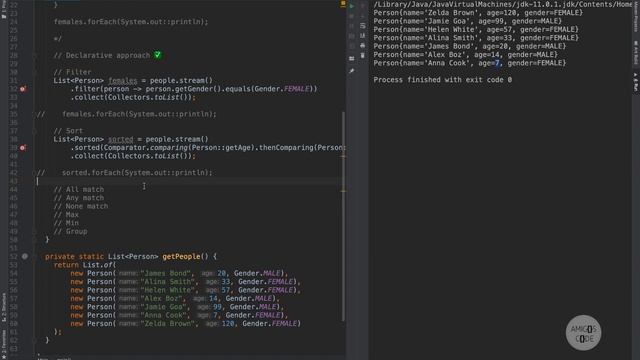Screen dimensions: 640x360
Task: Clear console output with the trash icon
Action: click(362, 56)
